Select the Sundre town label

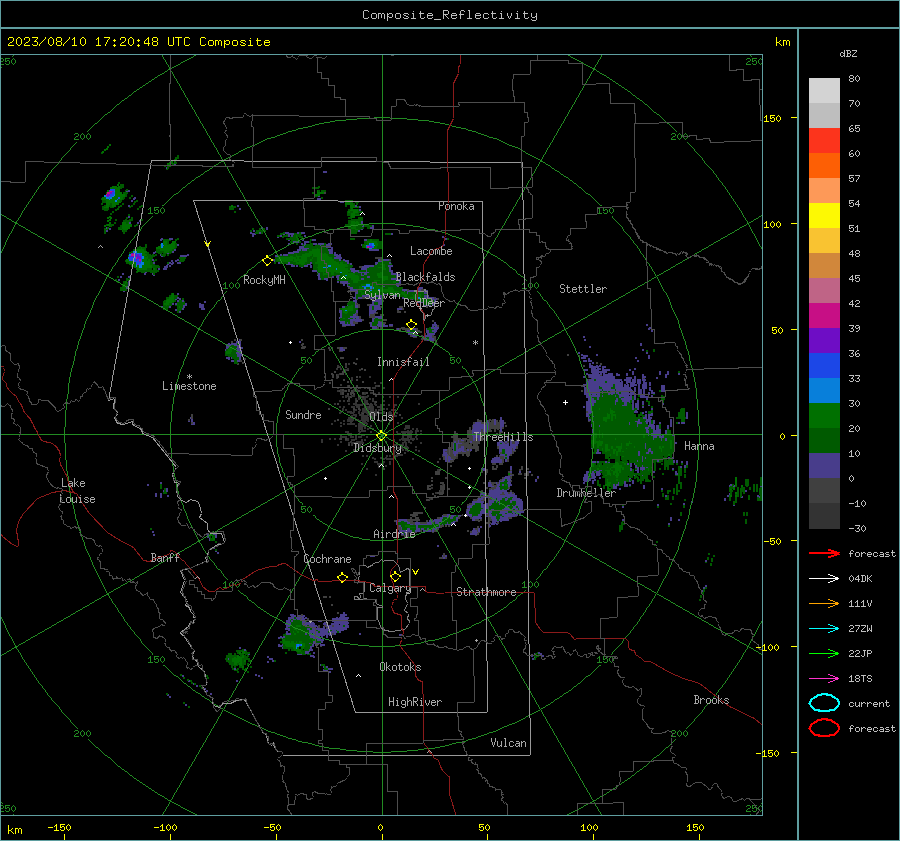click(x=303, y=415)
